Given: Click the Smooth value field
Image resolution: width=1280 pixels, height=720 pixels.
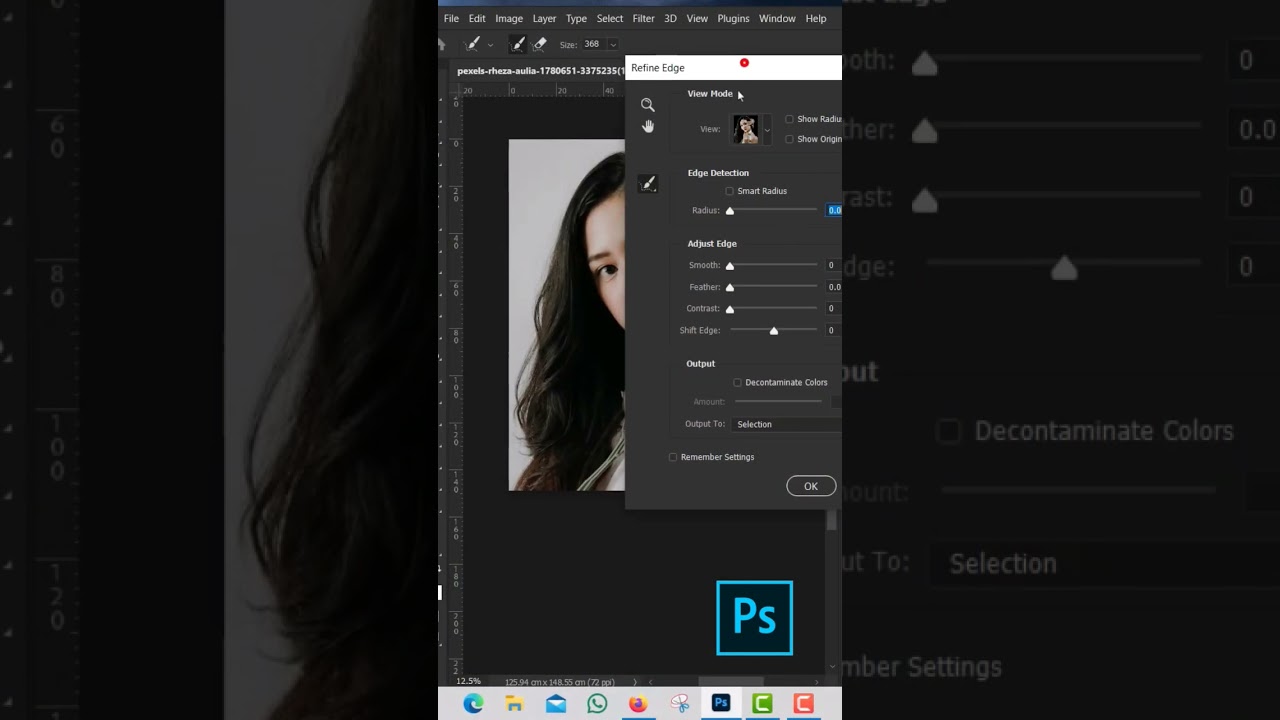Looking at the screenshot, I should click(834, 265).
